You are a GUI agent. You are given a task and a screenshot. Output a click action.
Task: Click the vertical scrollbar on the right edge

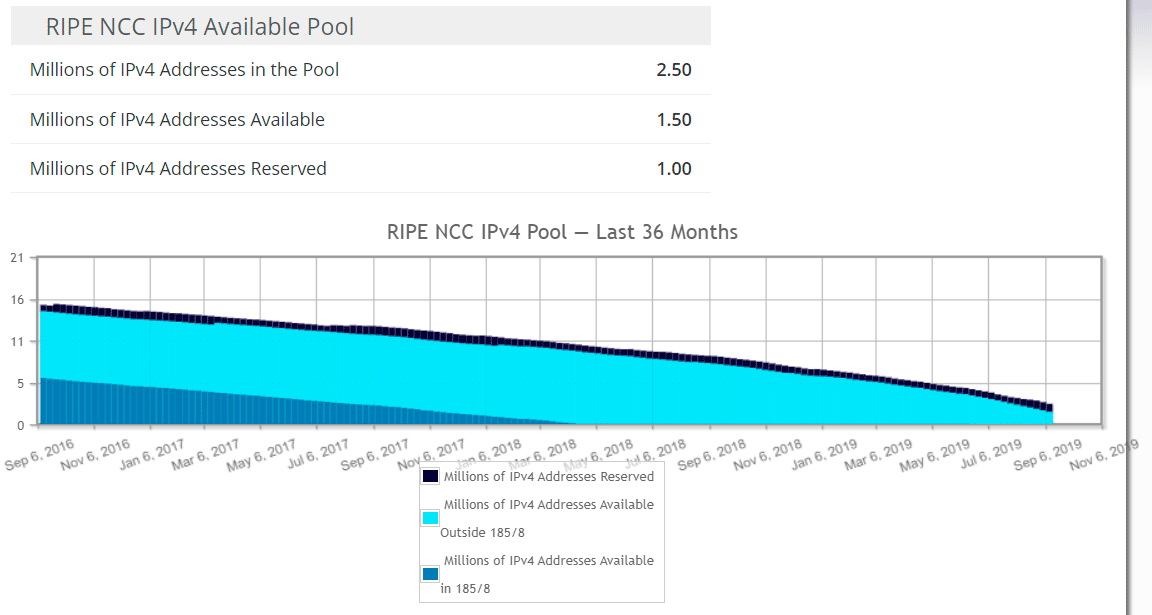[x=1139, y=300]
